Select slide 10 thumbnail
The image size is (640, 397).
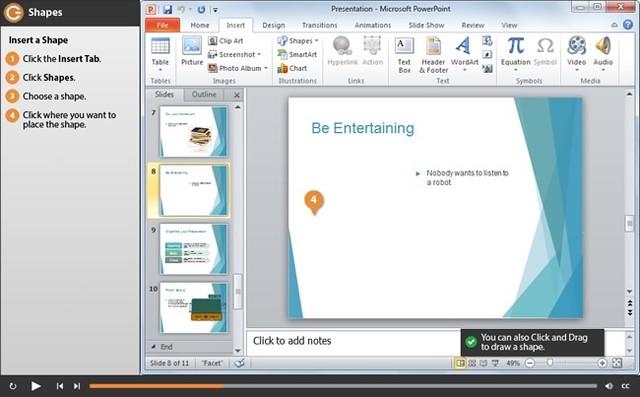coord(193,308)
